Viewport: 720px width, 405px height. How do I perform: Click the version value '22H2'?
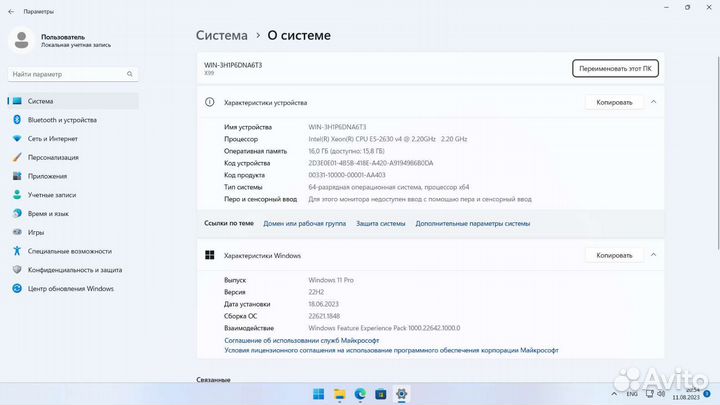[316, 292]
